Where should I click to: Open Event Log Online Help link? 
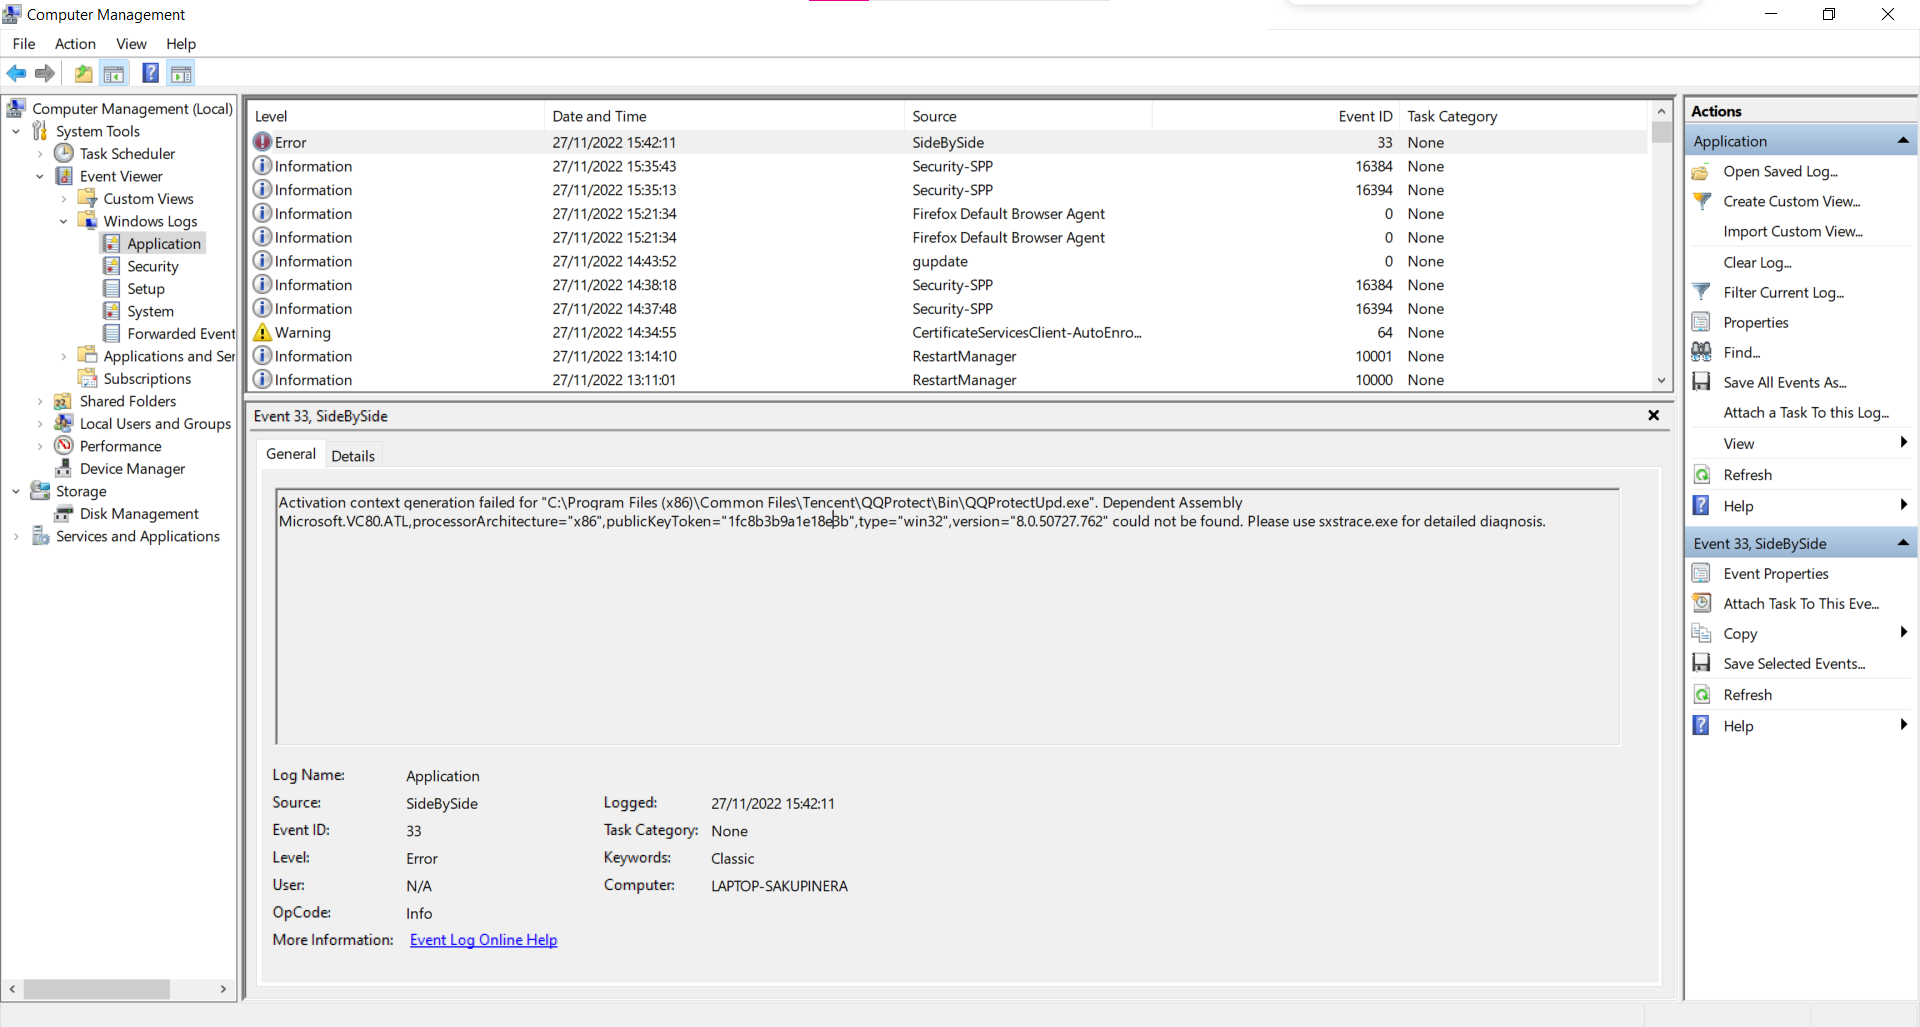(483, 940)
